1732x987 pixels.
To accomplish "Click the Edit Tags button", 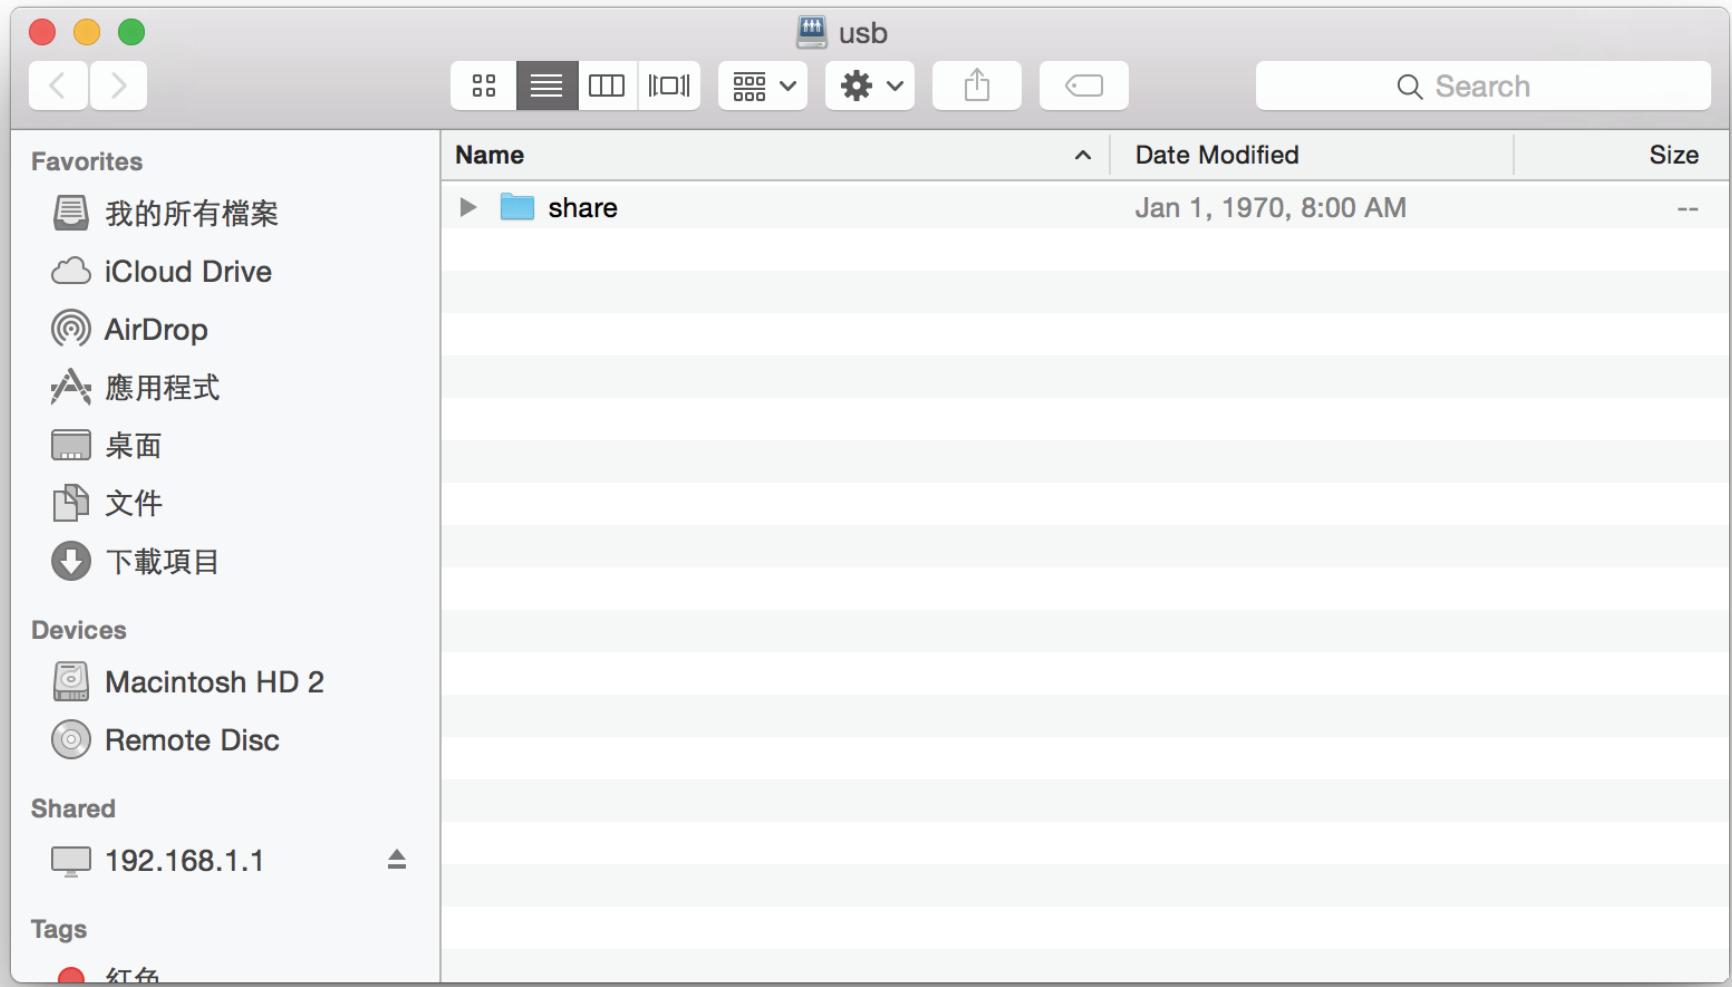I will click(x=1084, y=86).
